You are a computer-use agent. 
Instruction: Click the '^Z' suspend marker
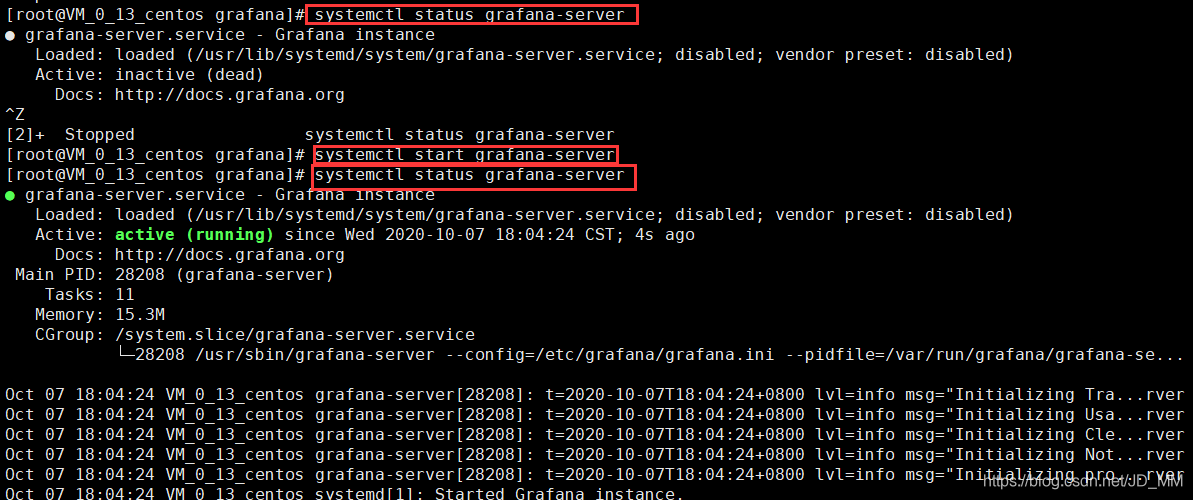pos(15,115)
